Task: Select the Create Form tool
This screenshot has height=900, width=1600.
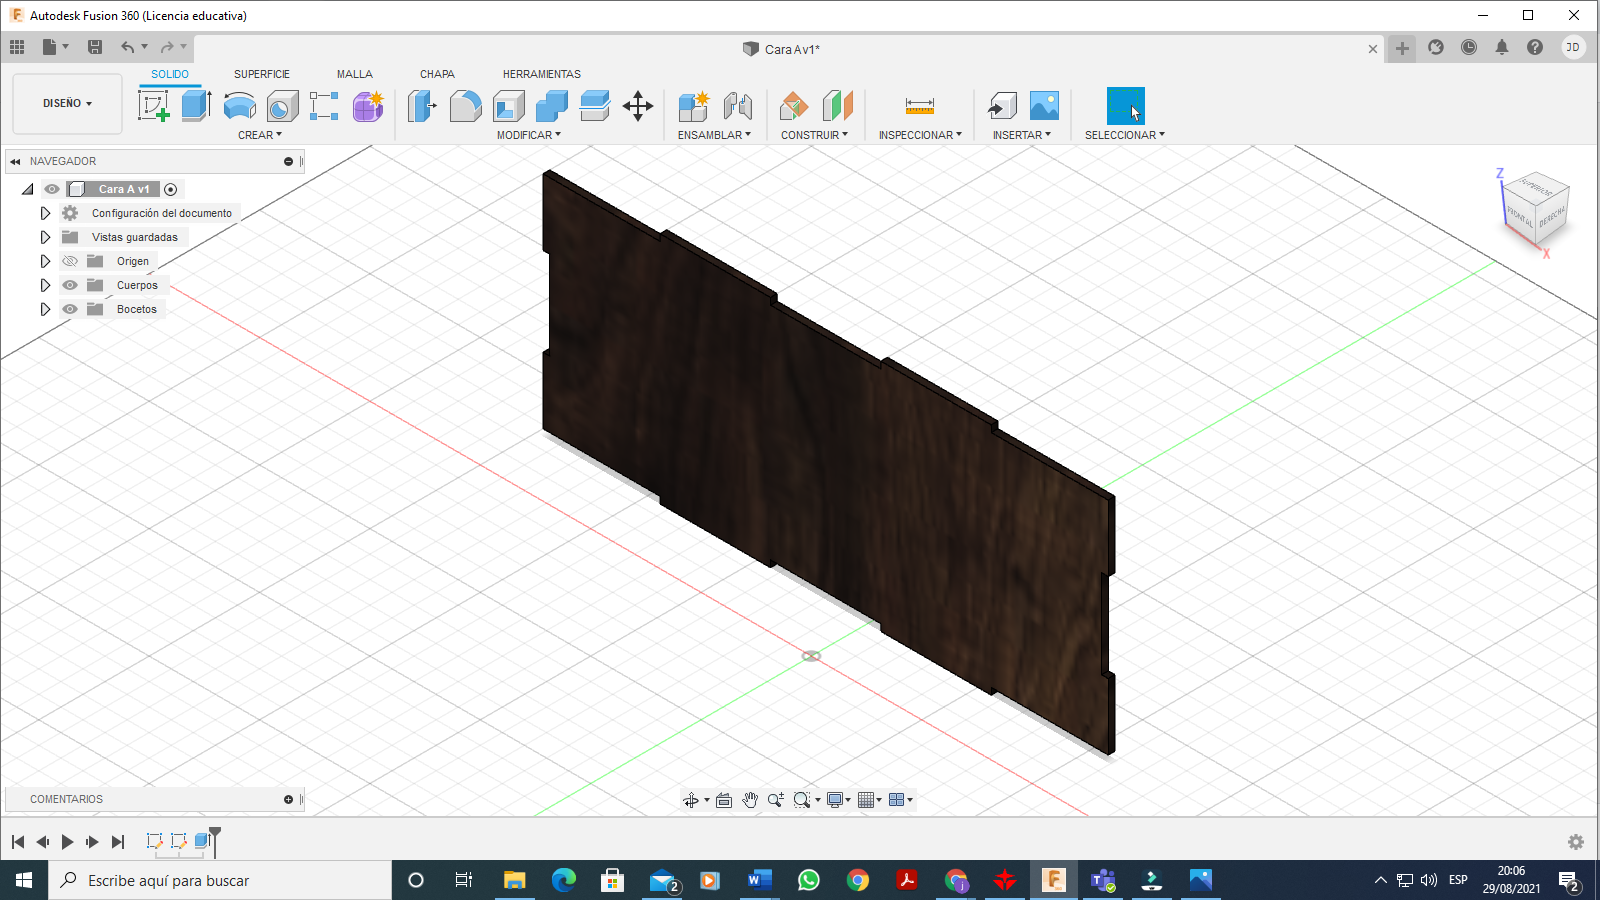Action: click(x=368, y=105)
